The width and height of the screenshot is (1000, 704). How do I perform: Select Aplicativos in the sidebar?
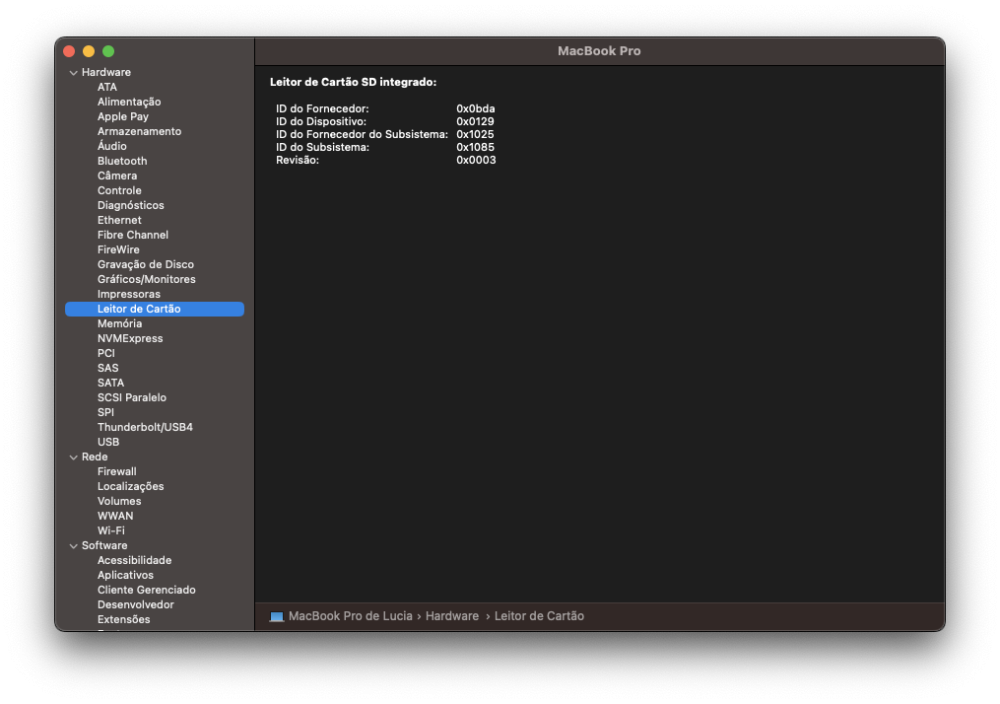125,575
